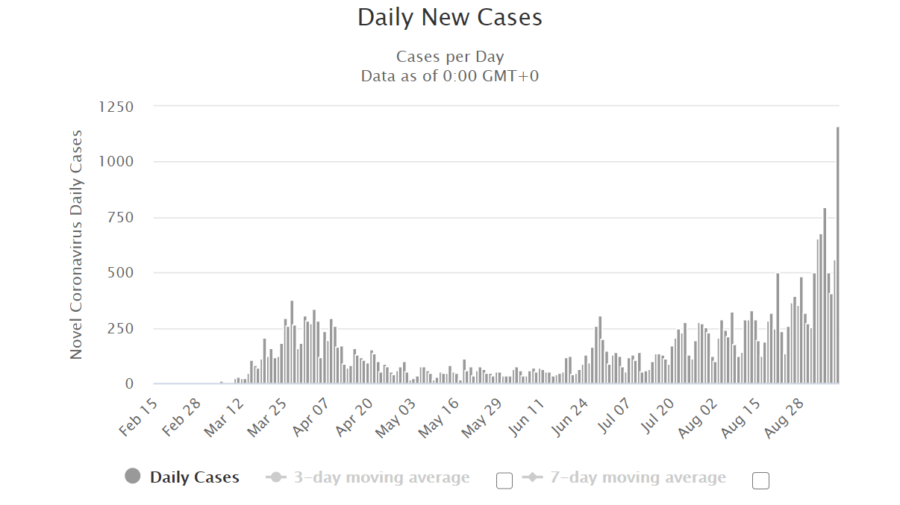Toggle the Daily Cases legend label
Screen dimensions: 900x505
coord(194,477)
